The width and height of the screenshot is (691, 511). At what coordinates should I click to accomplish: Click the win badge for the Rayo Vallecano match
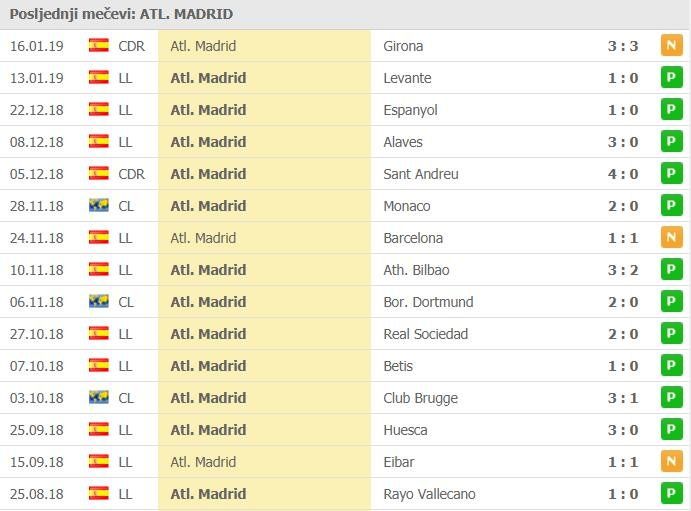(671, 494)
